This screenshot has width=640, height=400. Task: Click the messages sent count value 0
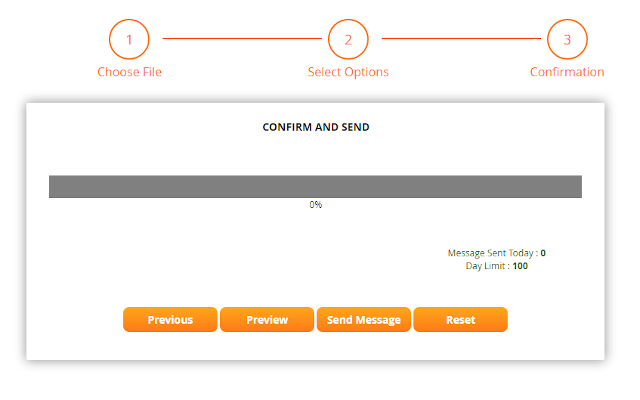click(x=543, y=253)
